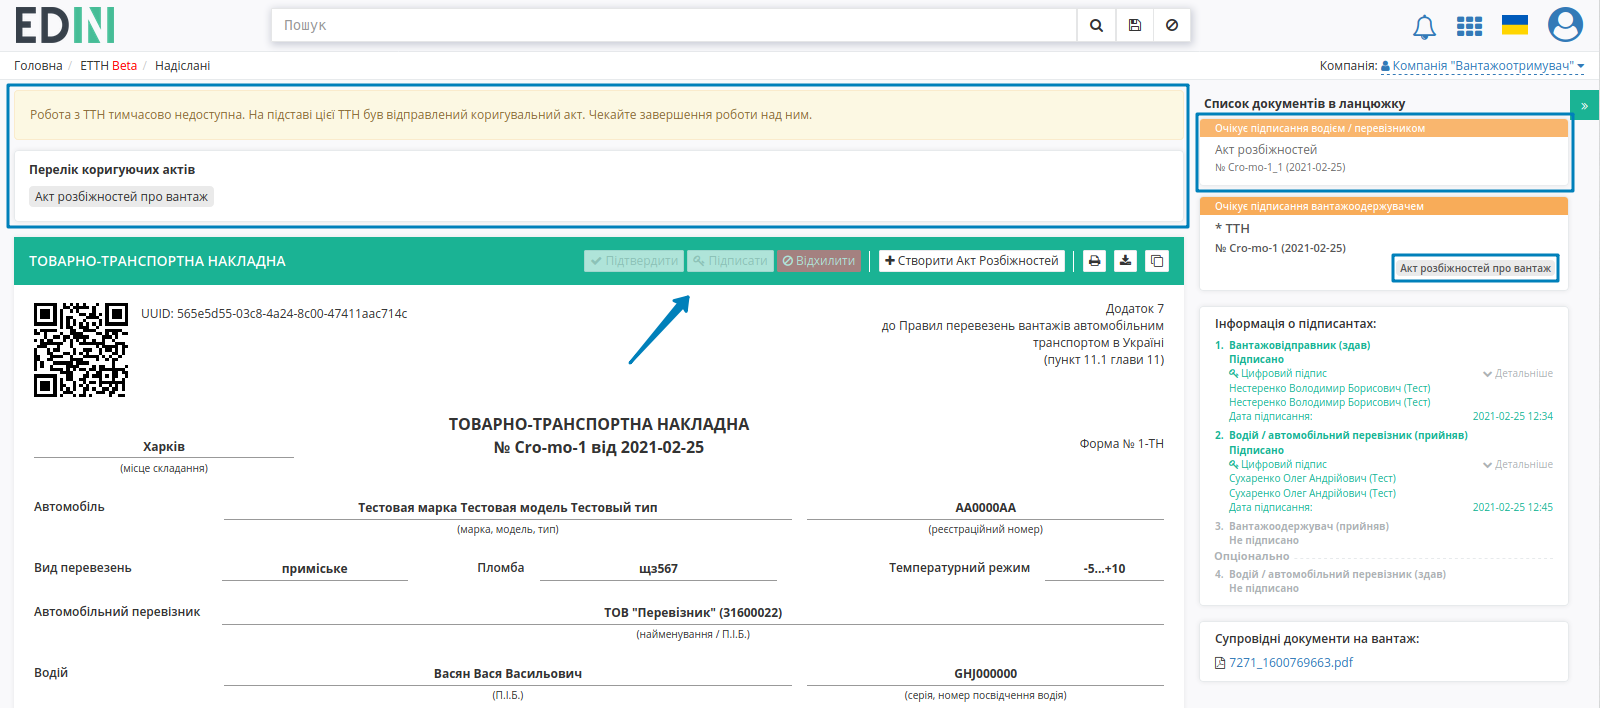The image size is (1600, 708).
Task: Click the clear search circle-slash icon
Action: pos(1172,25)
